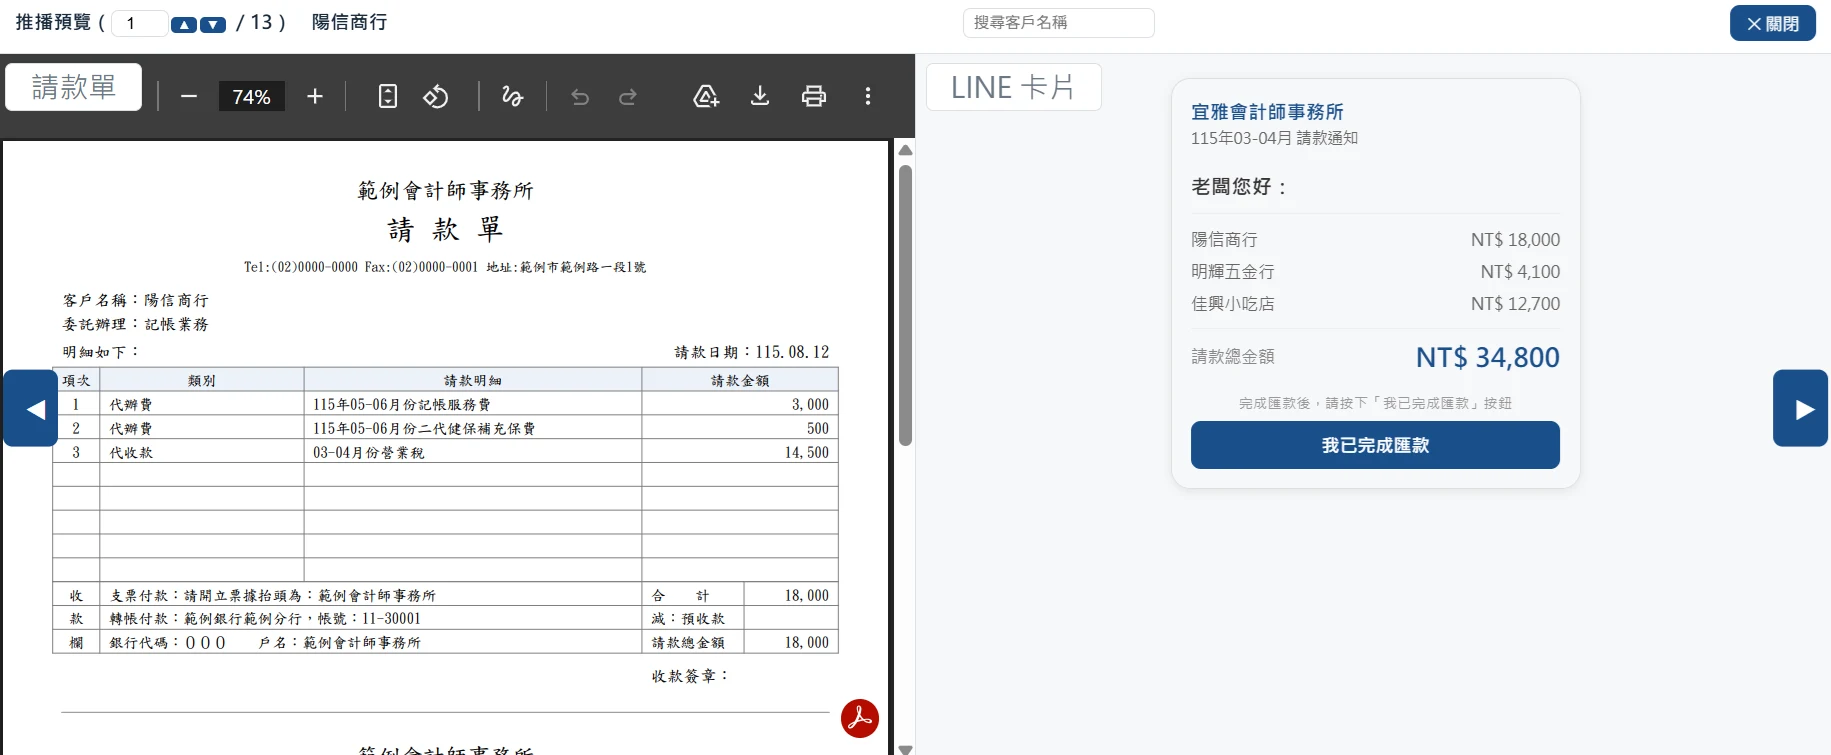Select the draw annotation tool

(512, 96)
